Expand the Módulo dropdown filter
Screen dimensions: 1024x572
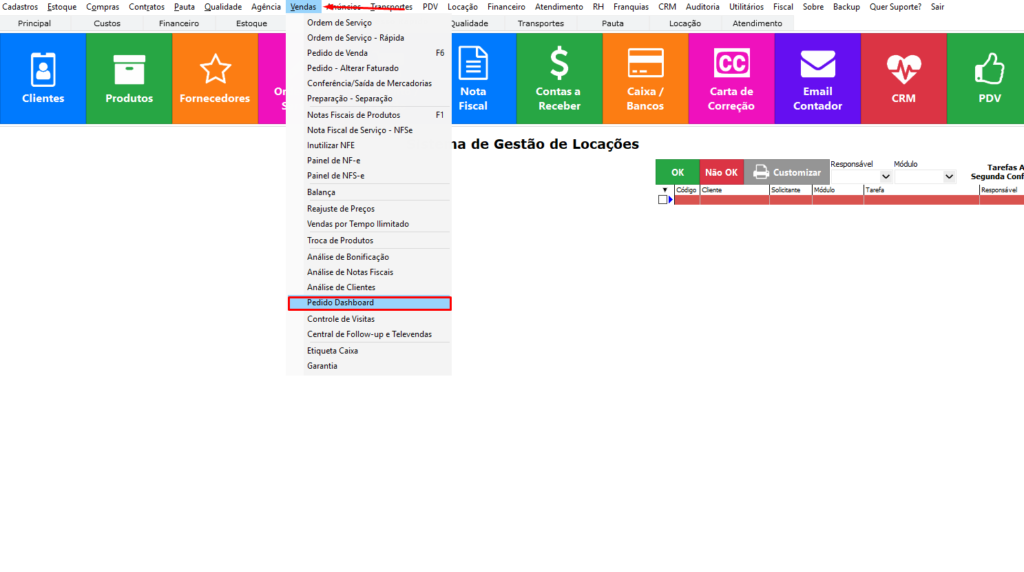[949, 177]
